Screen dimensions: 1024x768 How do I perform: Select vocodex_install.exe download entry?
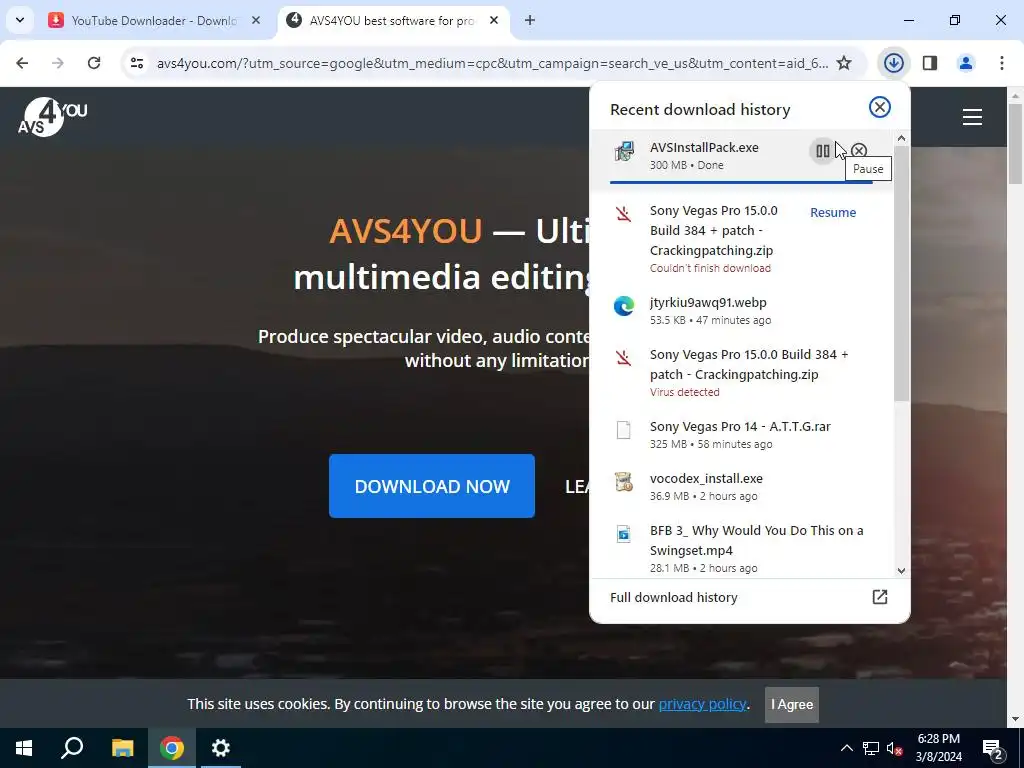point(741,487)
